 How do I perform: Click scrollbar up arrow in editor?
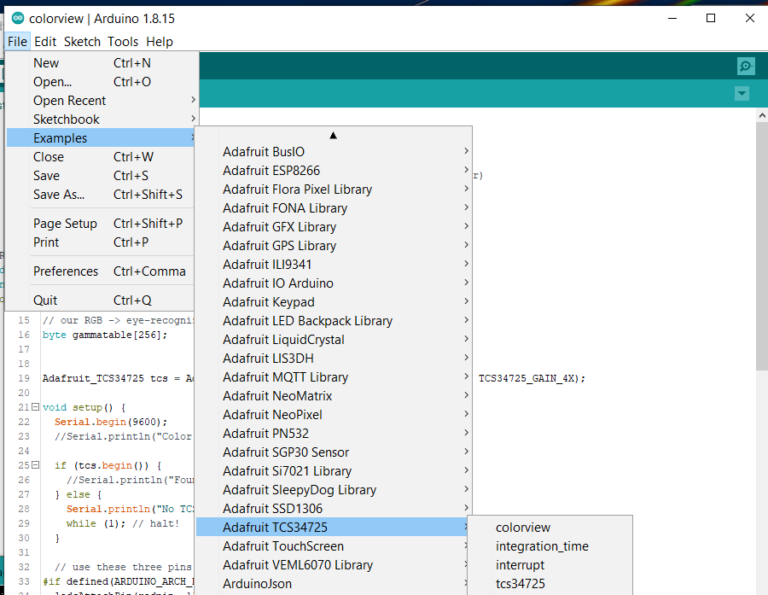coord(762,116)
